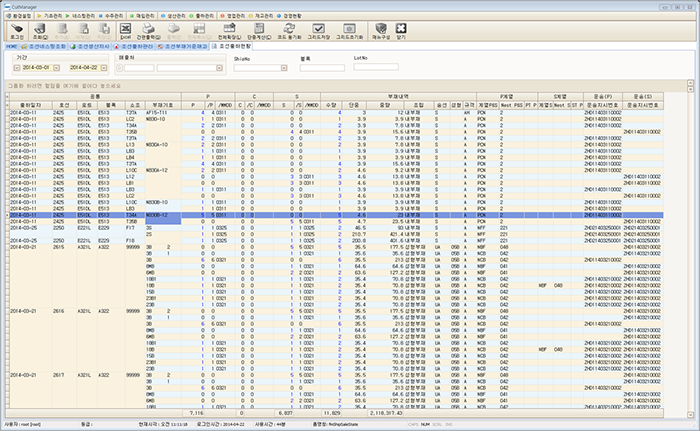The height and width of the screenshot is (431, 700).
Task: Click the 간편출력 quick print icon
Action: point(148,29)
